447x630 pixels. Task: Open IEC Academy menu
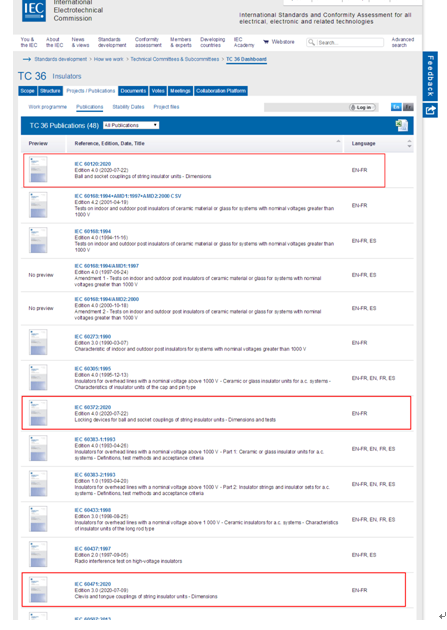coord(244,42)
